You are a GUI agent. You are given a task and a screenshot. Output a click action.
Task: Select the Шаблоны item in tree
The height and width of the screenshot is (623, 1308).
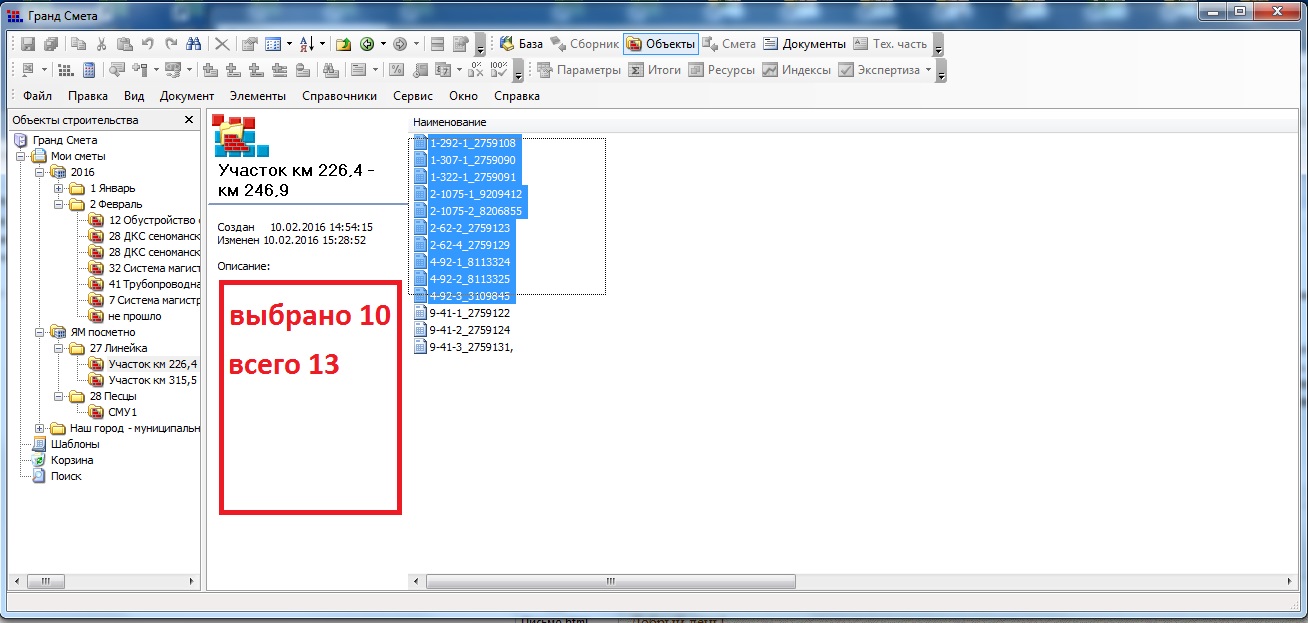(x=75, y=444)
